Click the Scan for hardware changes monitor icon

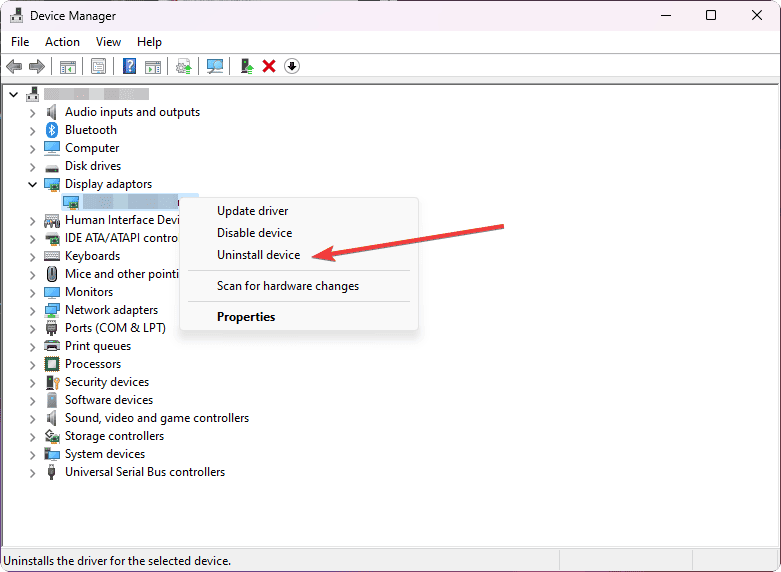coord(215,66)
